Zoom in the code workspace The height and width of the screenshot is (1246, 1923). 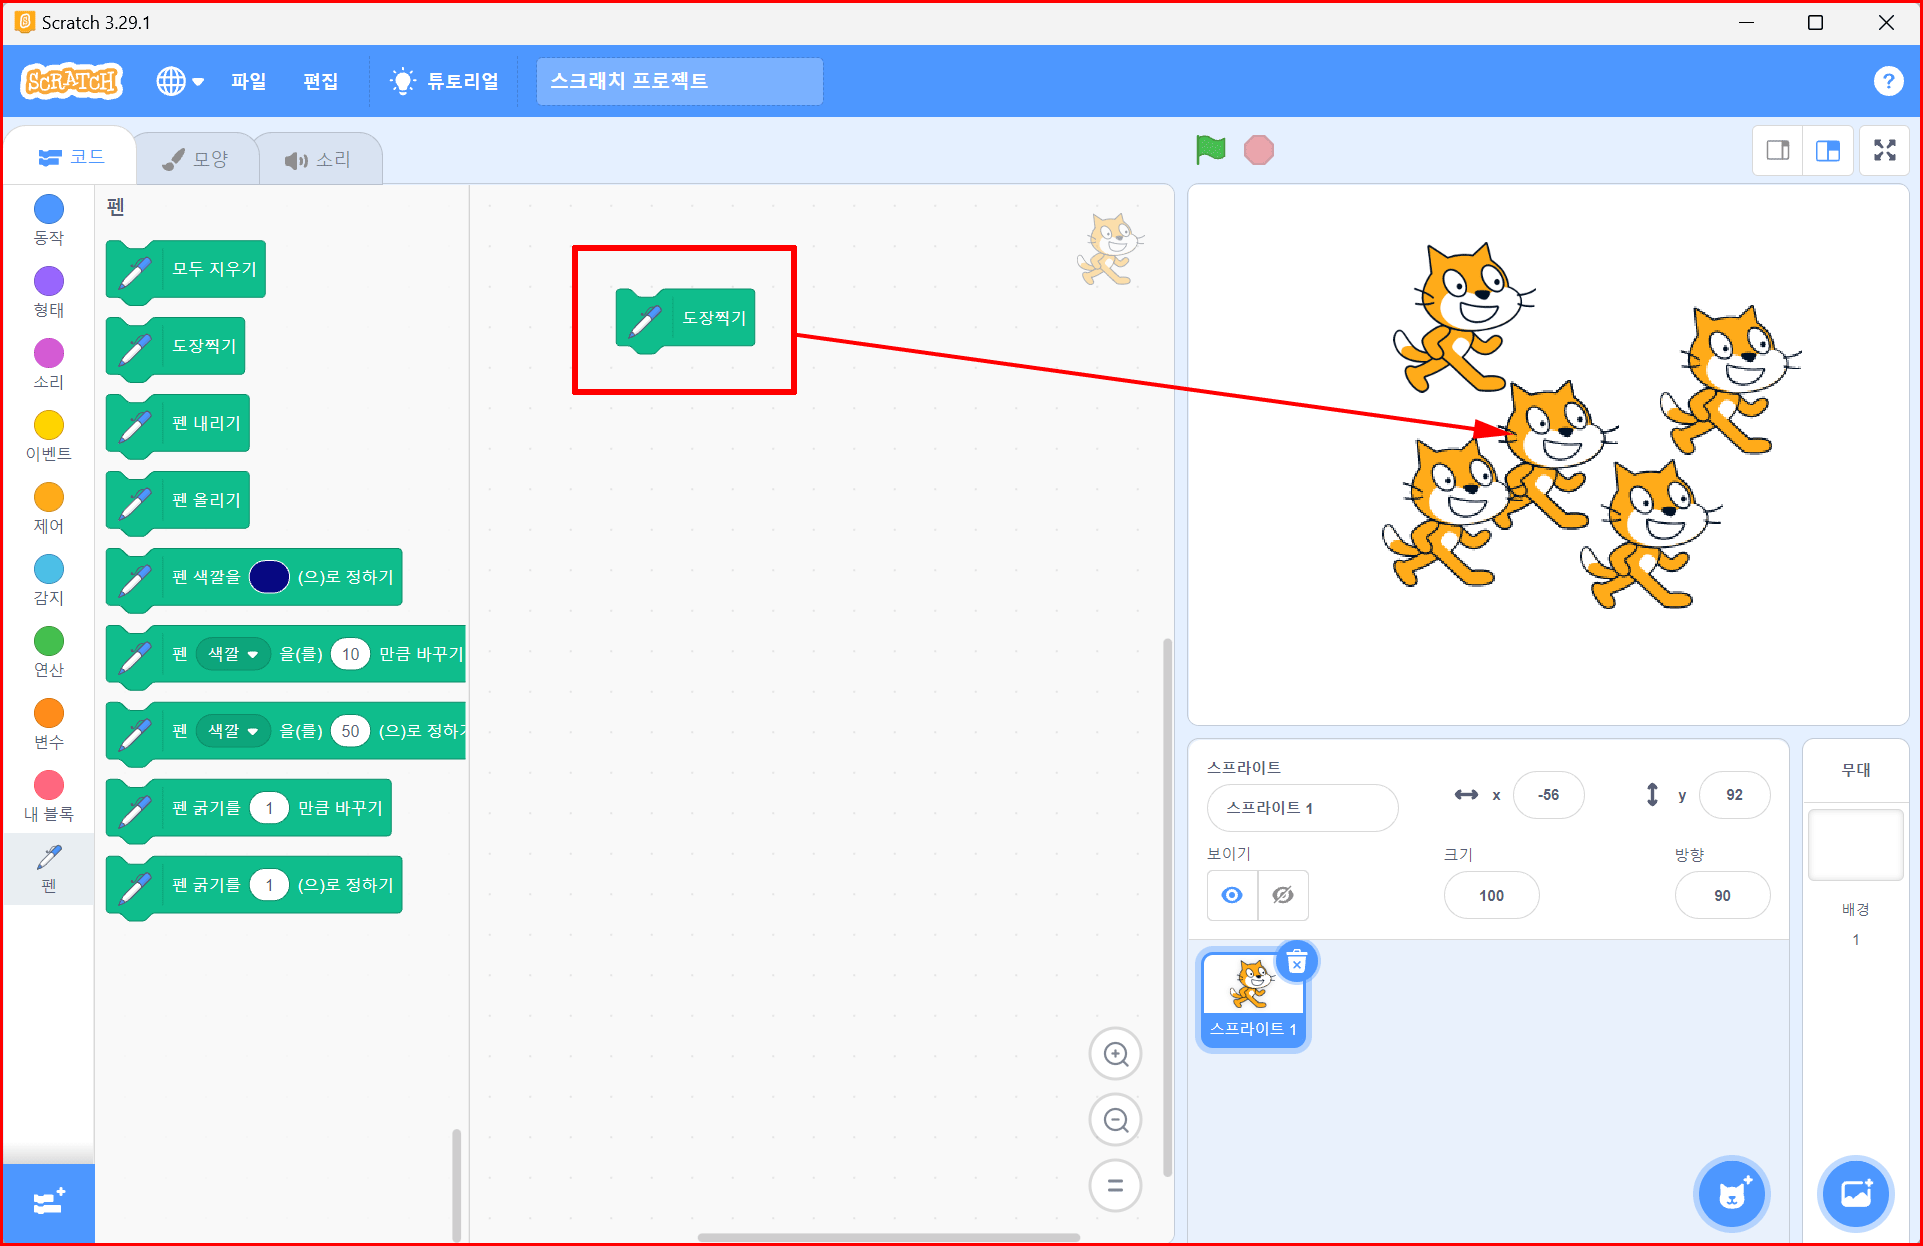tap(1115, 1054)
